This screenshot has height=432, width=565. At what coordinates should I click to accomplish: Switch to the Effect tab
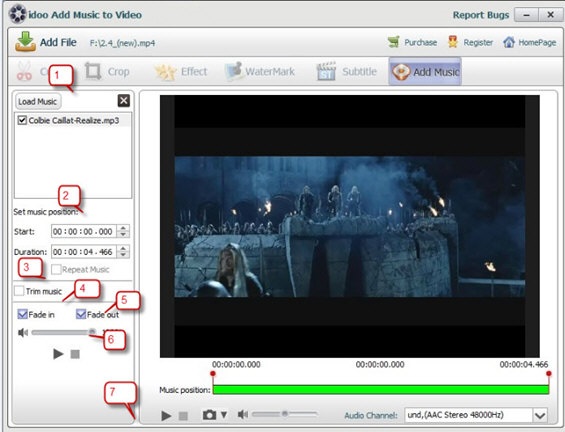click(181, 72)
